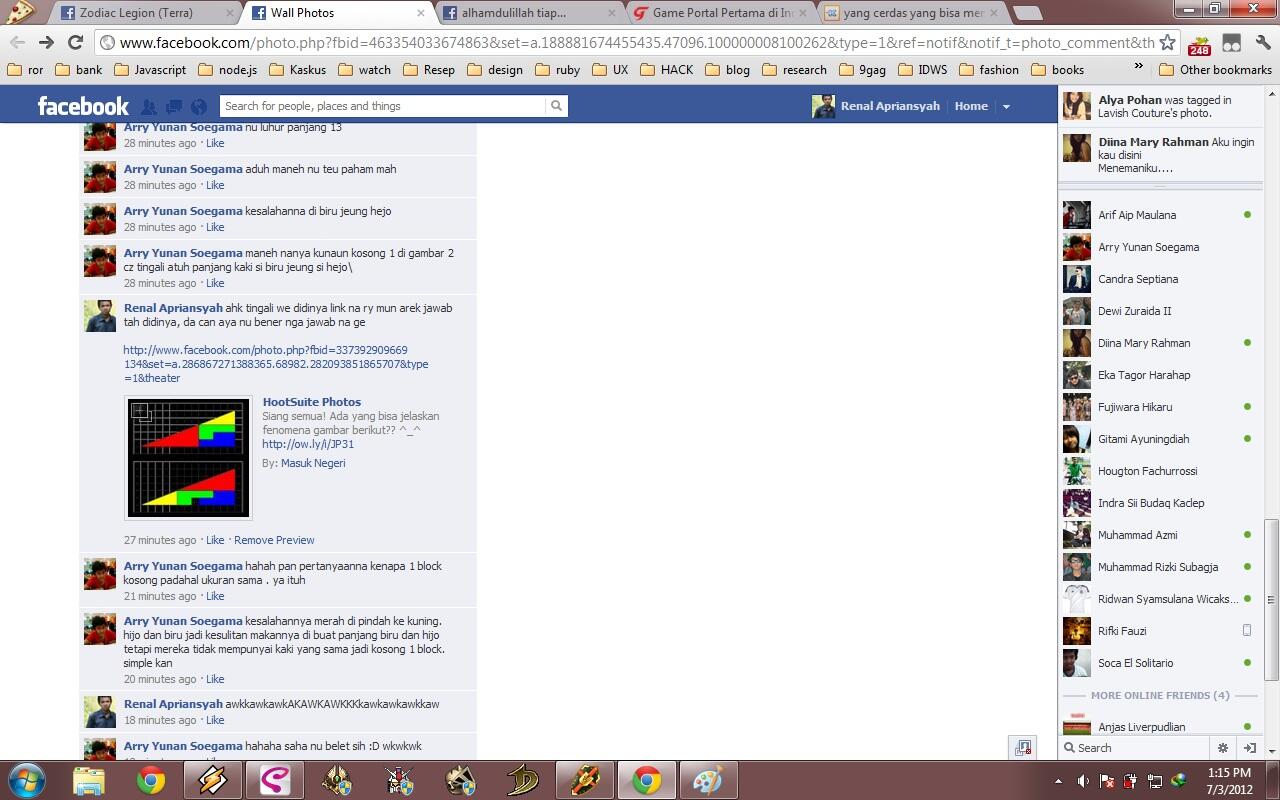Click the network tray icon
Image resolution: width=1280 pixels, height=800 pixels.
click(1155, 780)
